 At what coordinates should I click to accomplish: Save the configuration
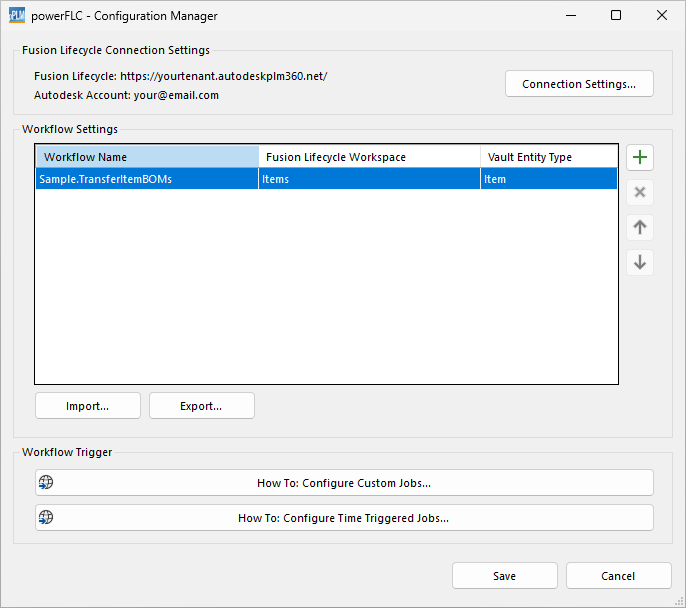(504, 576)
